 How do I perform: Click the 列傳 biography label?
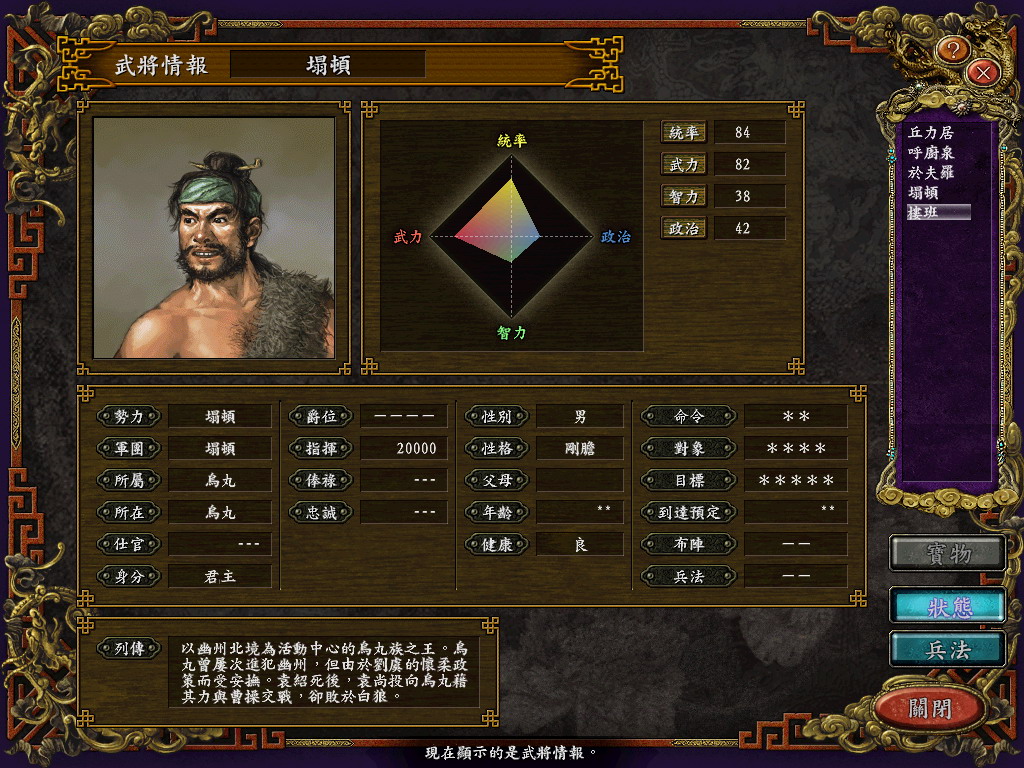(129, 648)
